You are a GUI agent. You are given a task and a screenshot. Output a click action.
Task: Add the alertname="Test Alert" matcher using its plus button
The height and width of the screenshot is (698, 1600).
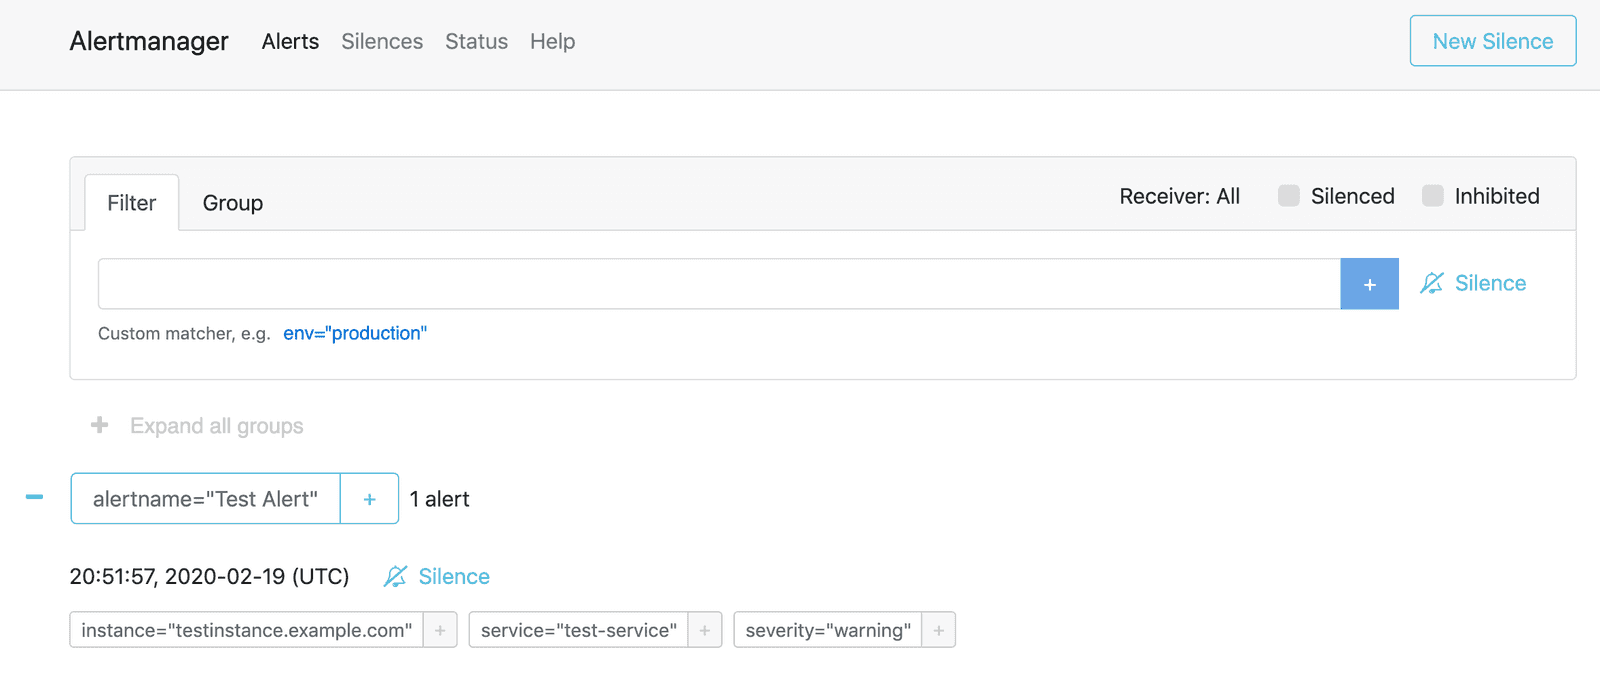click(x=369, y=499)
